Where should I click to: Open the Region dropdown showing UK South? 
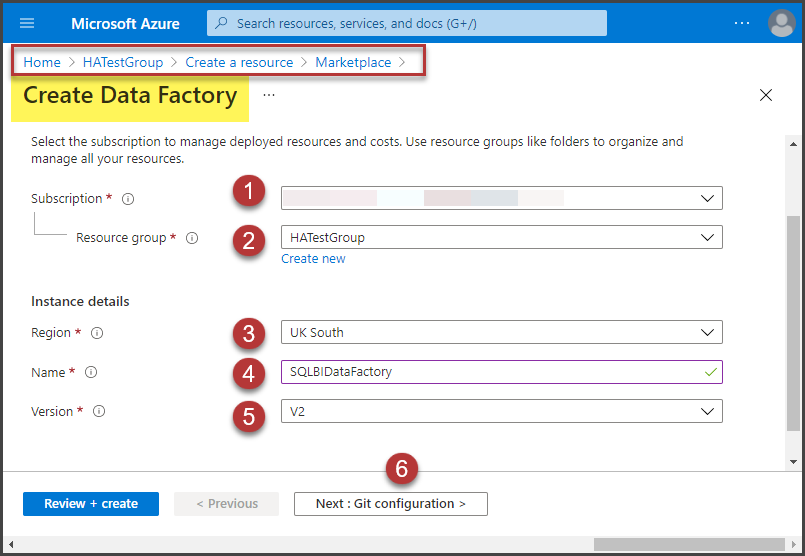(x=502, y=332)
